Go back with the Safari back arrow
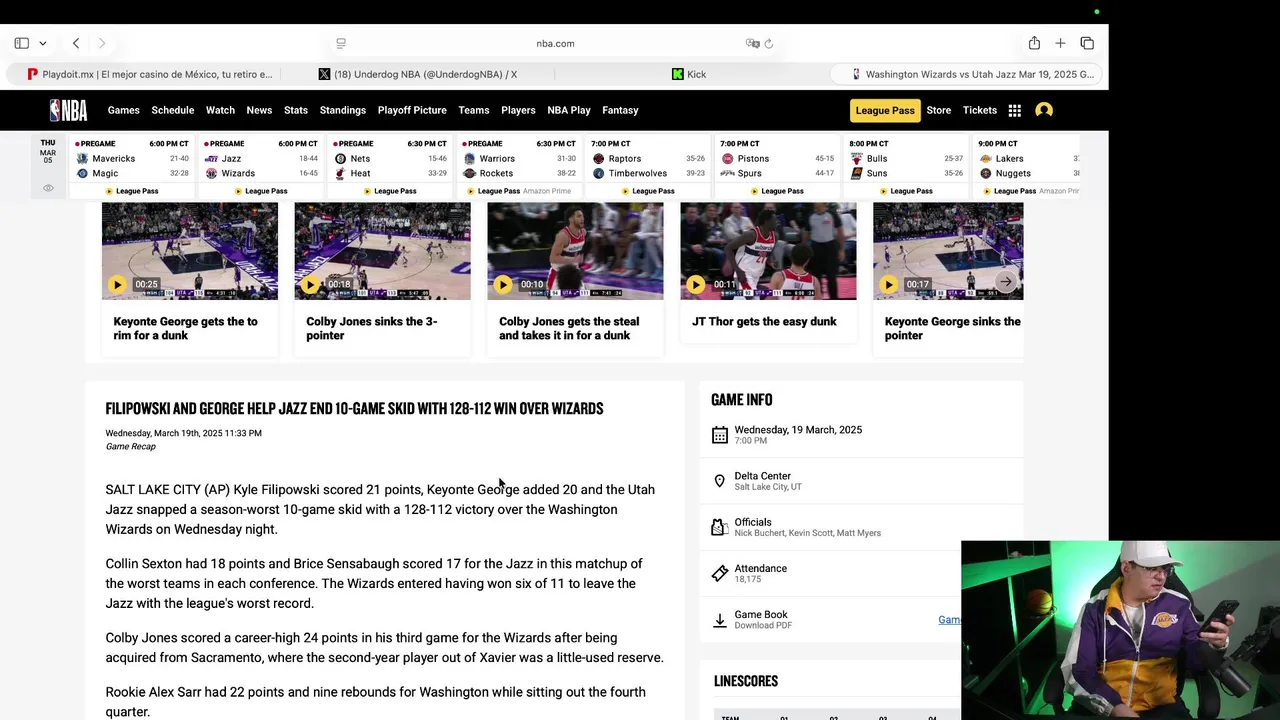Screen dimensions: 1280x720 tap(76, 43)
